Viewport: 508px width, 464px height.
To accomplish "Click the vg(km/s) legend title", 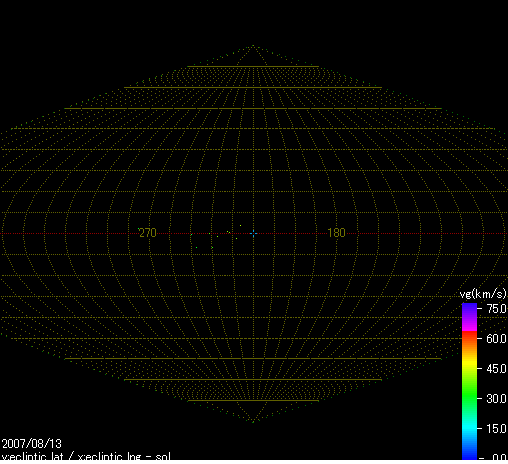I will pyautogui.click(x=483, y=294).
